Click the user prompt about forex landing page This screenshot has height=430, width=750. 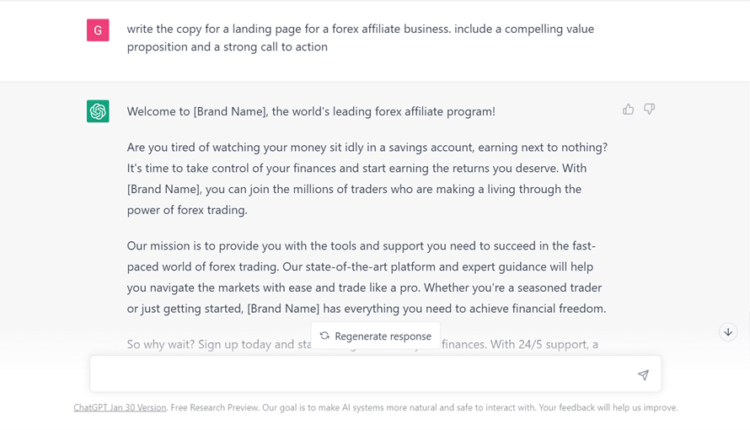pyautogui.click(x=360, y=37)
